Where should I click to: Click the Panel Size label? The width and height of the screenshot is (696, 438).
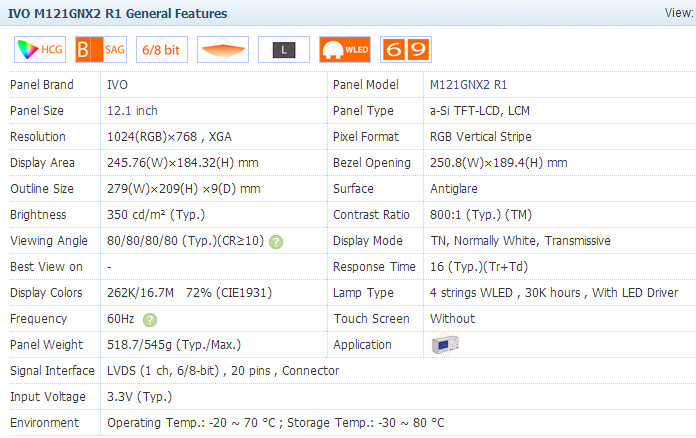click(37, 110)
